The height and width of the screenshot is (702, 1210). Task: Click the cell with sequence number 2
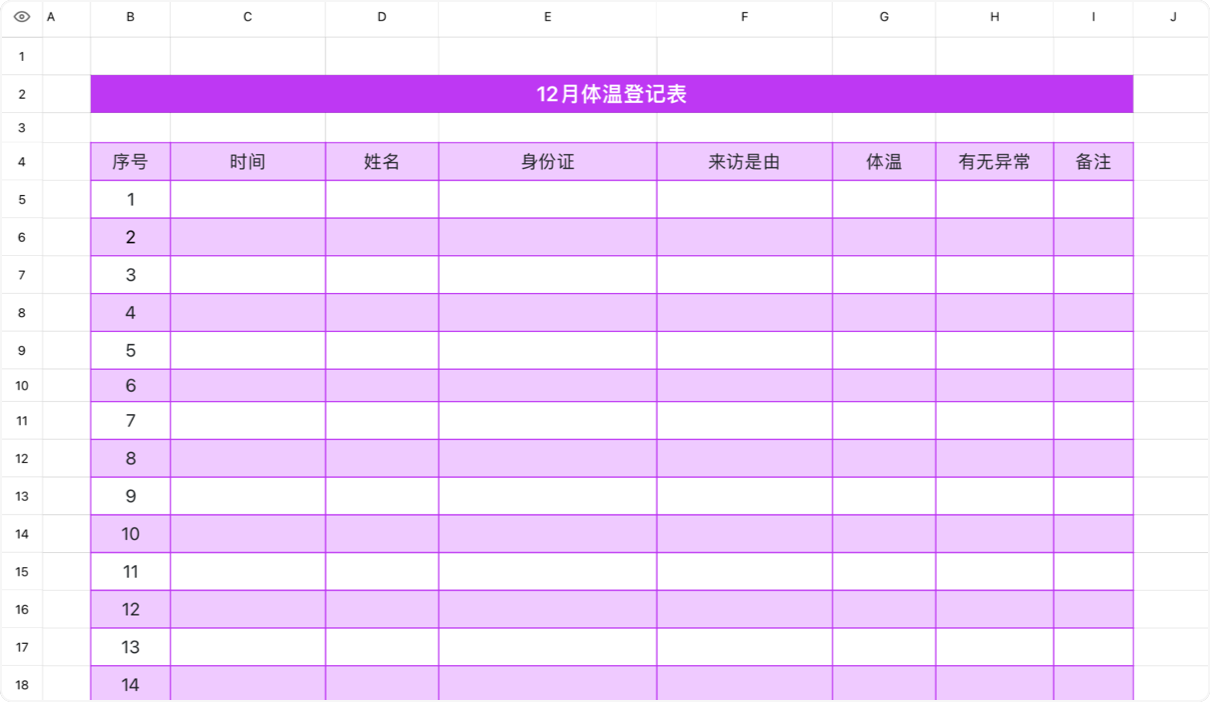coord(131,238)
